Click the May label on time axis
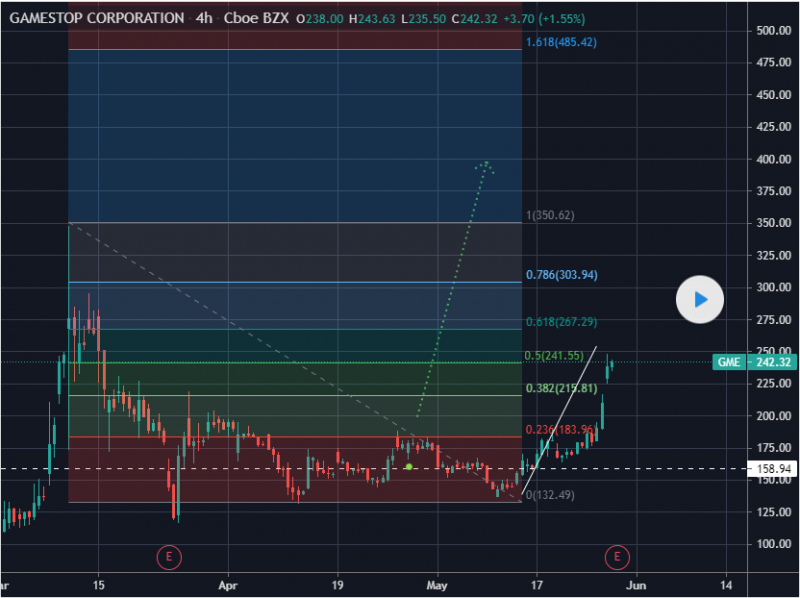The image size is (800, 598). [436, 585]
